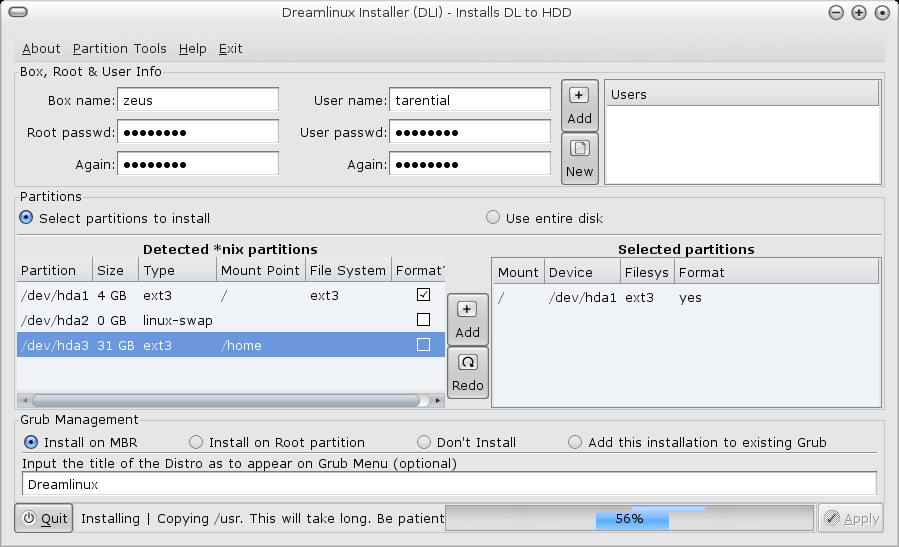Screen dimensions: 899x547
Task: Select Don't Install grub option
Action: (424, 442)
